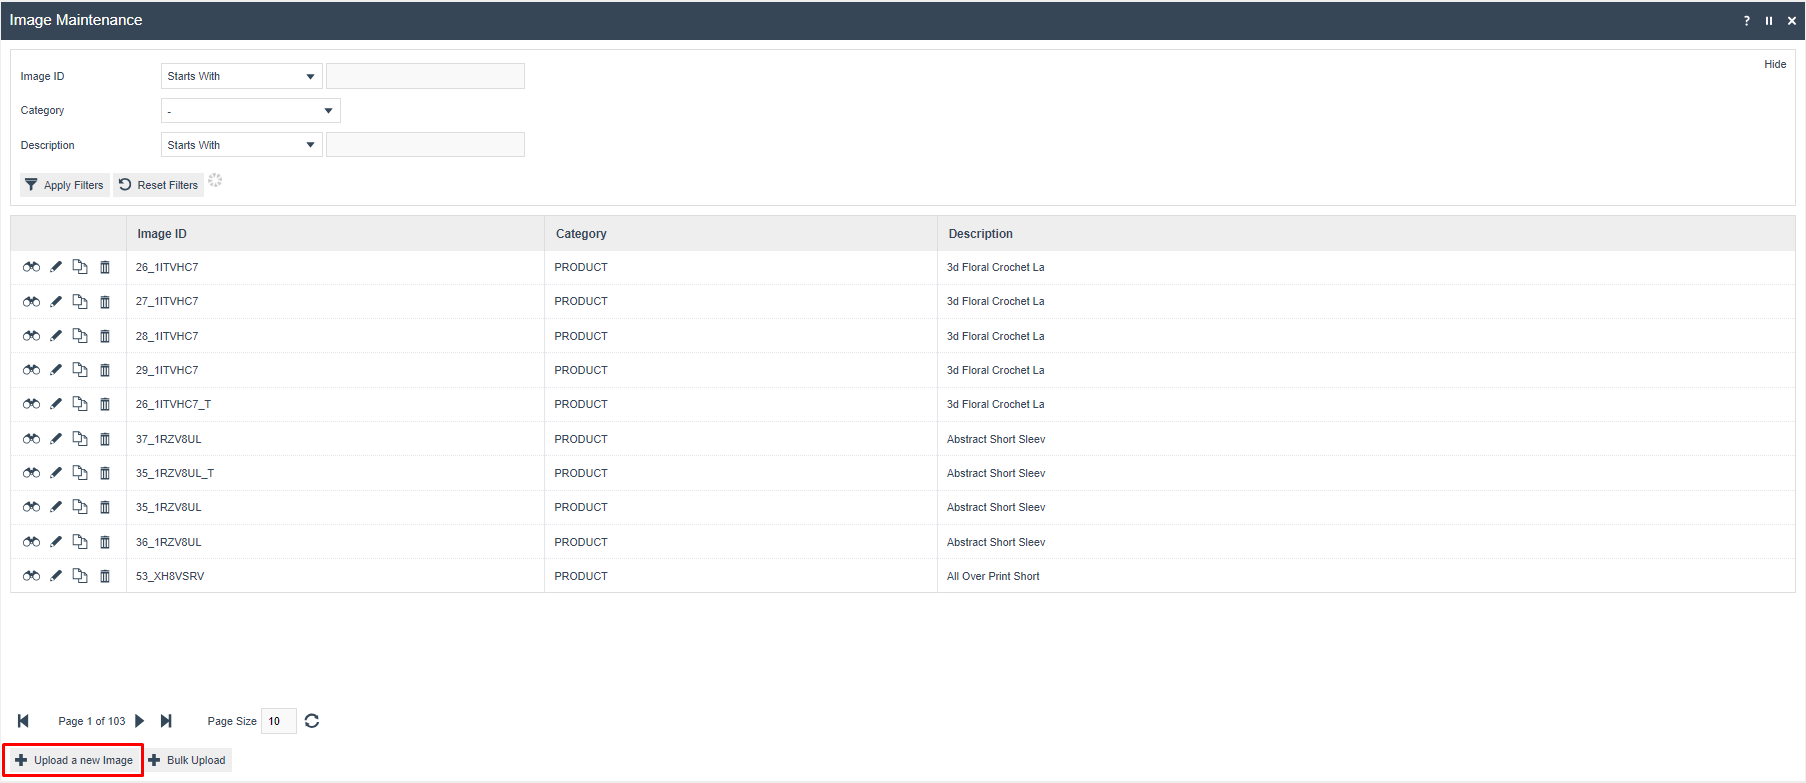Copy image 36_1RZV8UL record

(80, 542)
